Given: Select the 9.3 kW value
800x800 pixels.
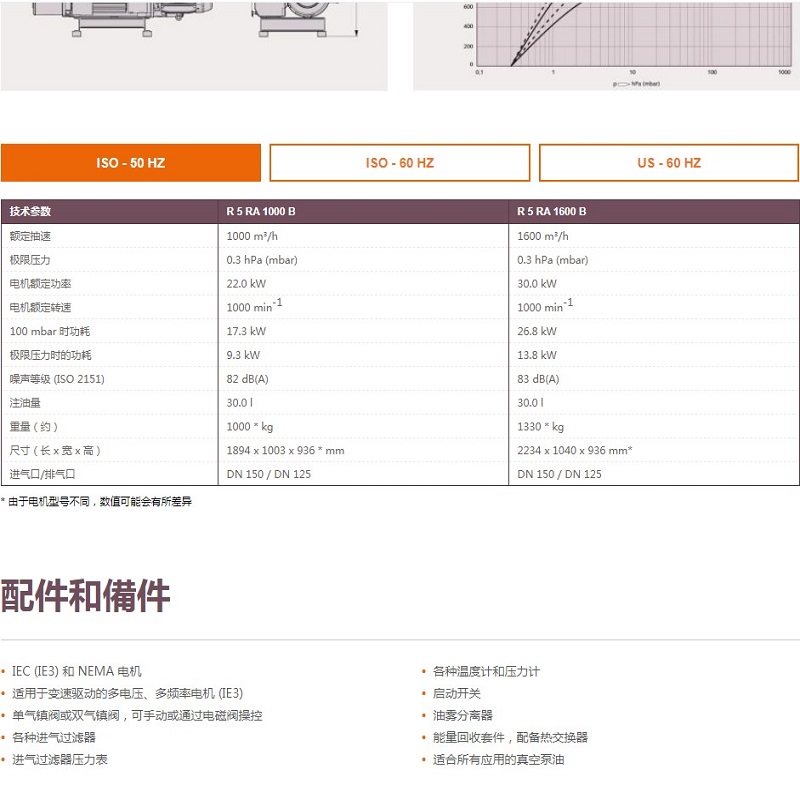Looking at the screenshot, I should point(243,355).
